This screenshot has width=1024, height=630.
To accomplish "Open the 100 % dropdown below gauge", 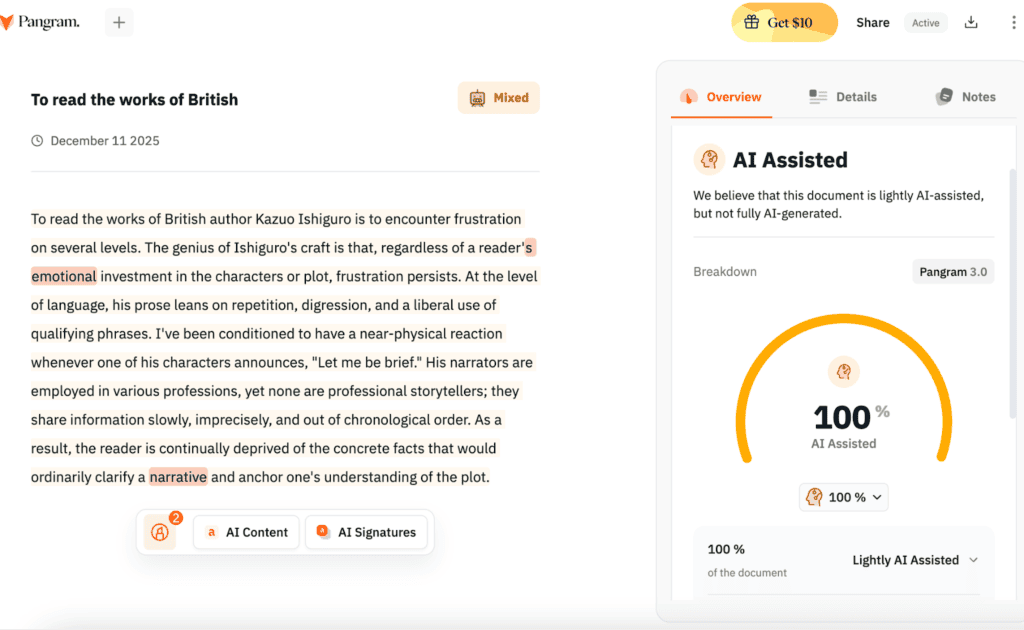I will tap(844, 497).
